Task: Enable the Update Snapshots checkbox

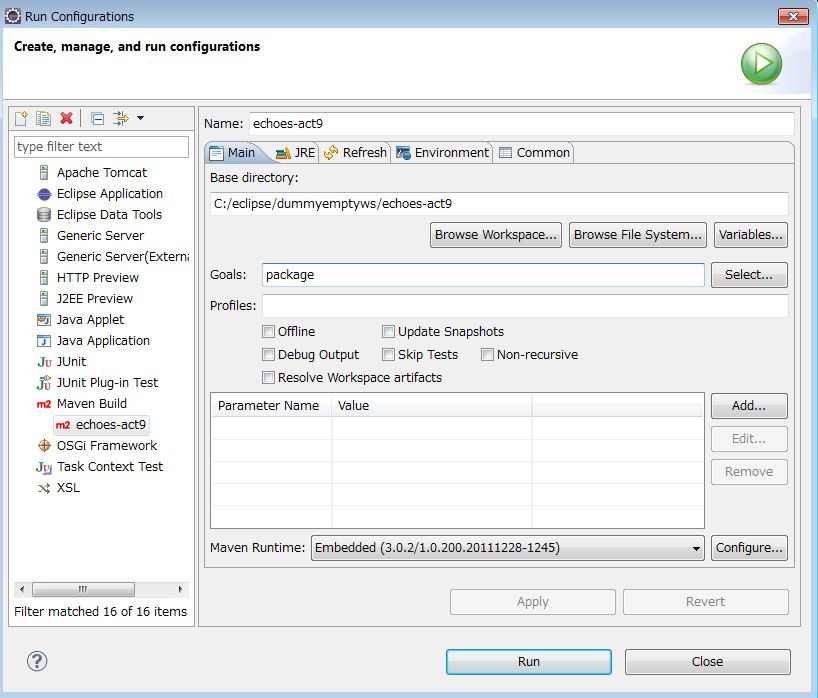Action: click(388, 332)
